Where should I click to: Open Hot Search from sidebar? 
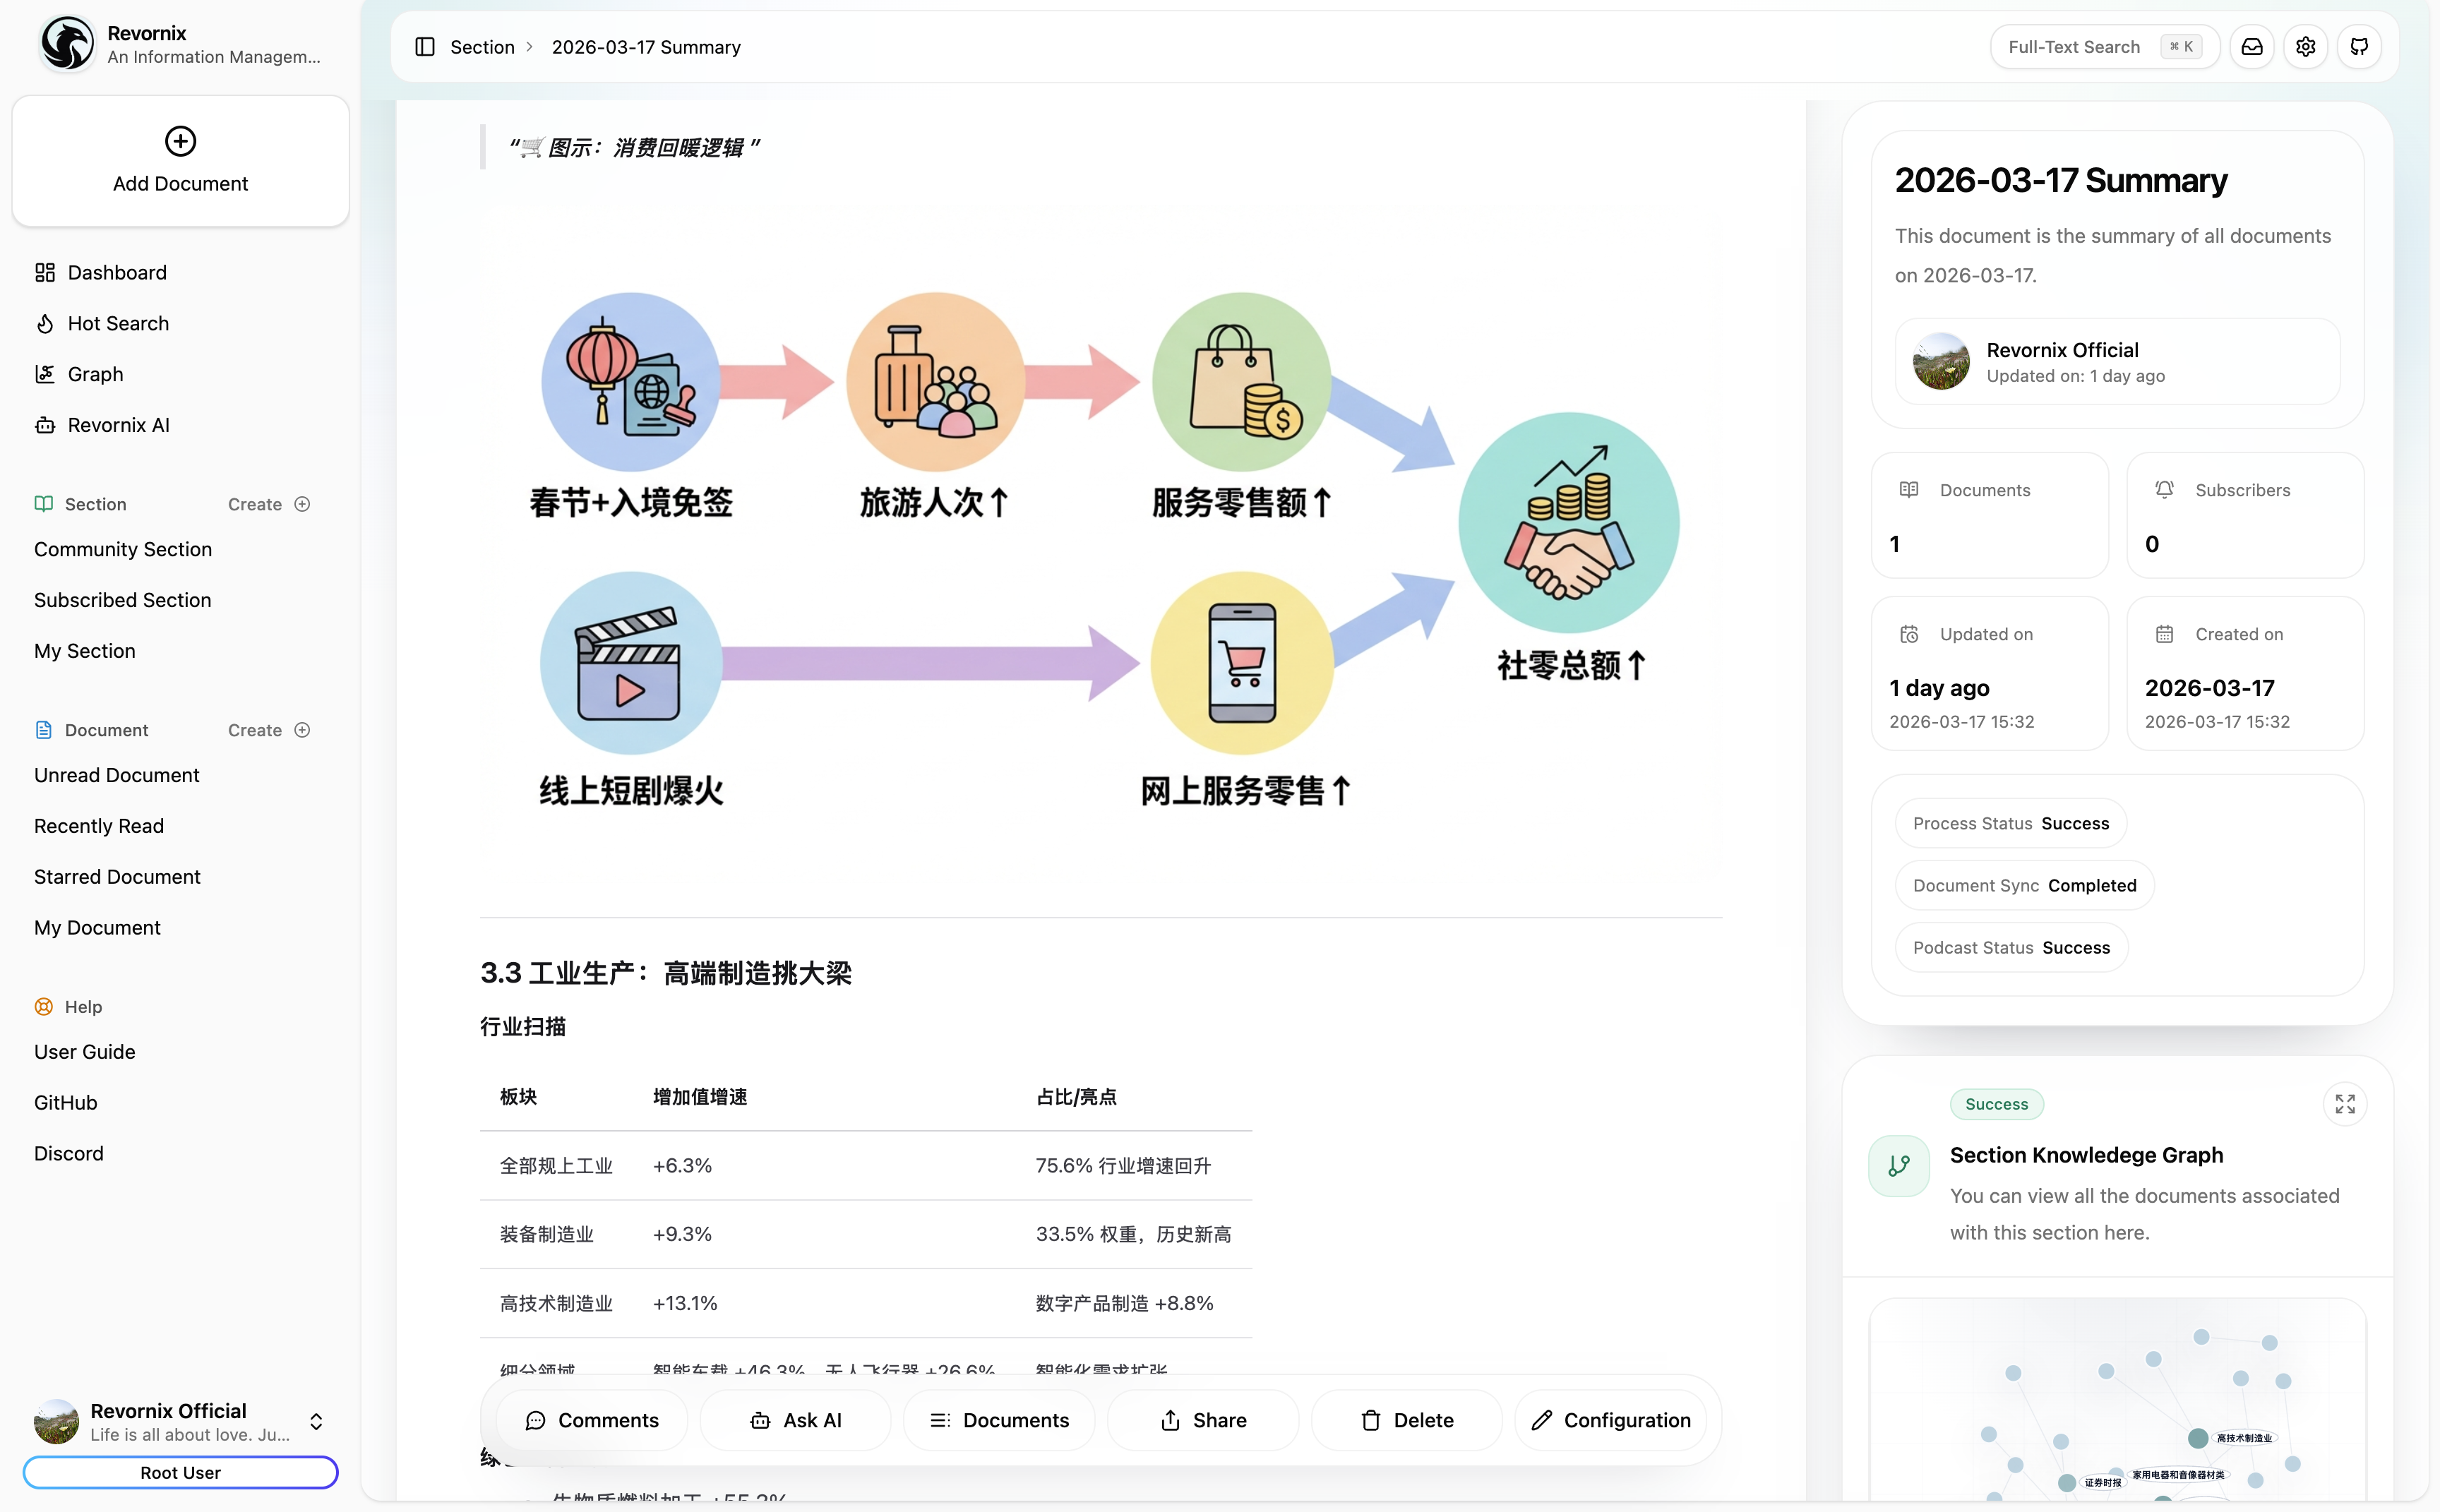[x=118, y=323]
